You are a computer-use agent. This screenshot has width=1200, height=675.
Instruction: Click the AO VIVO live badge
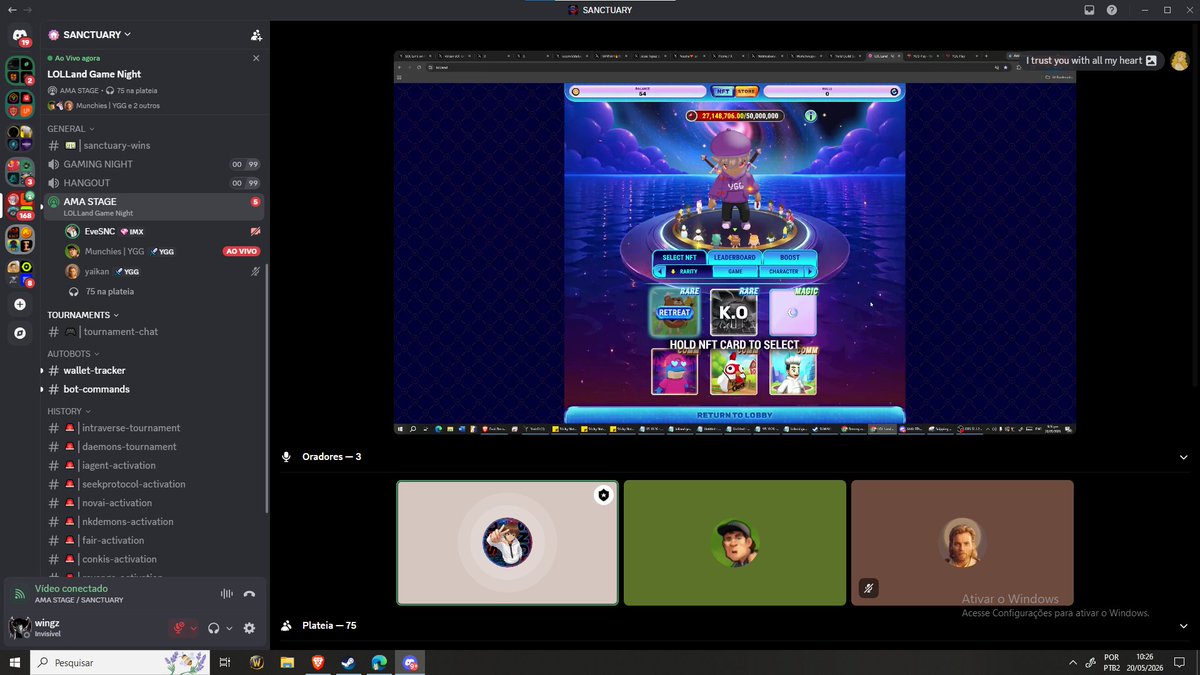point(241,251)
